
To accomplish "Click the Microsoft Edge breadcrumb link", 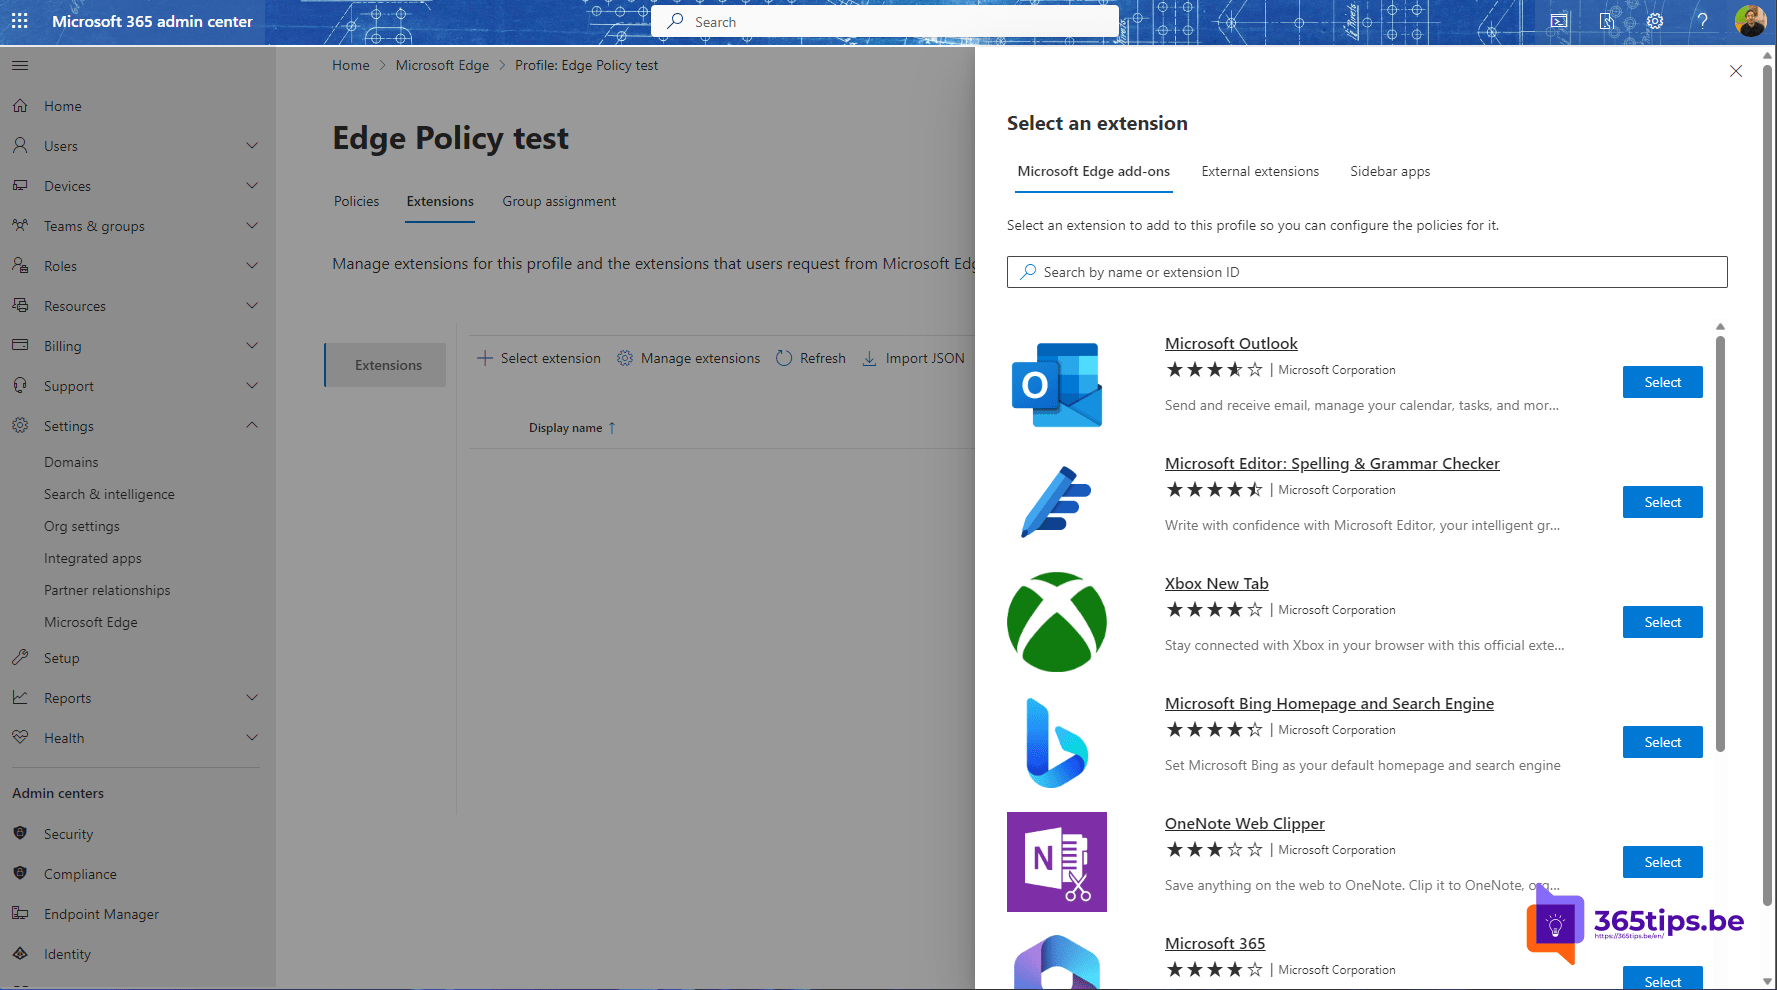I will tap(442, 65).
